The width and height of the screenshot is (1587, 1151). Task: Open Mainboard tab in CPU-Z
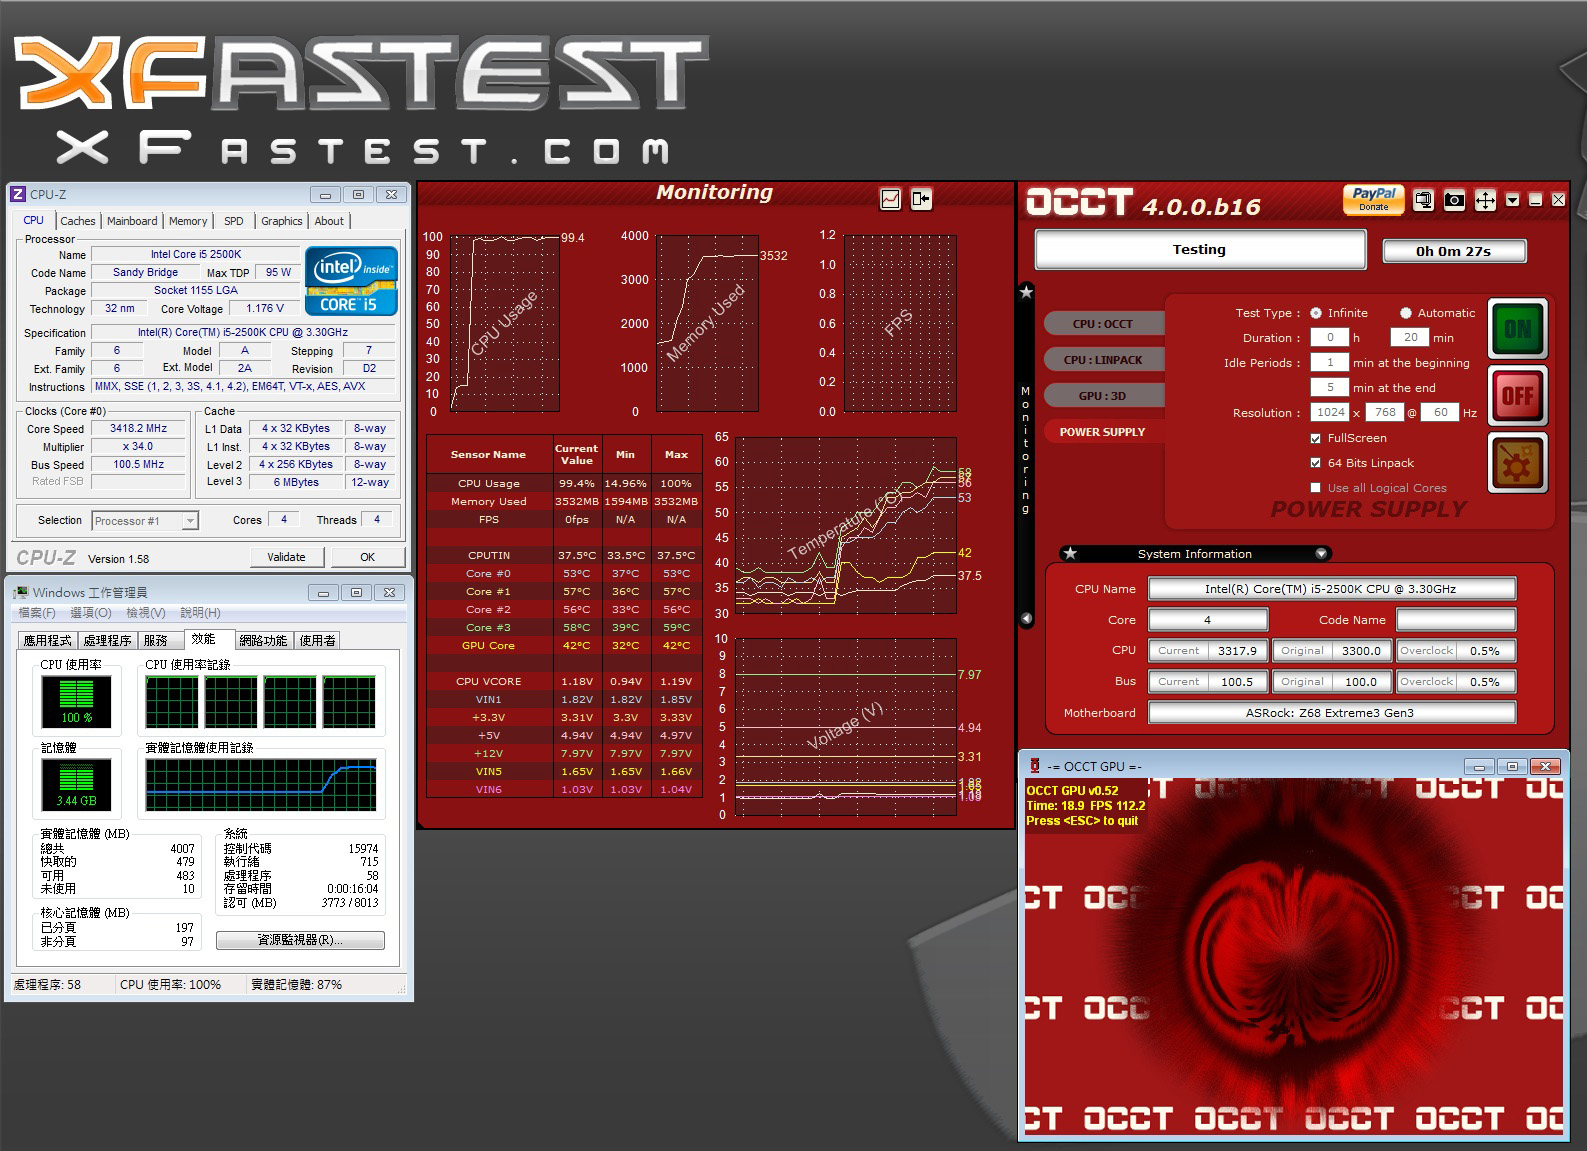tap(132, 221)
